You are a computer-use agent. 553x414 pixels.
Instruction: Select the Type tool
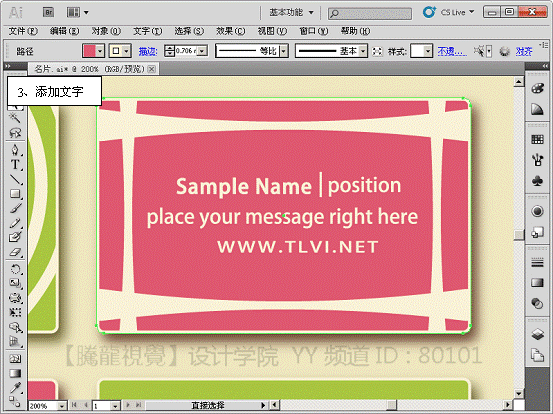(x=15, y=165)
